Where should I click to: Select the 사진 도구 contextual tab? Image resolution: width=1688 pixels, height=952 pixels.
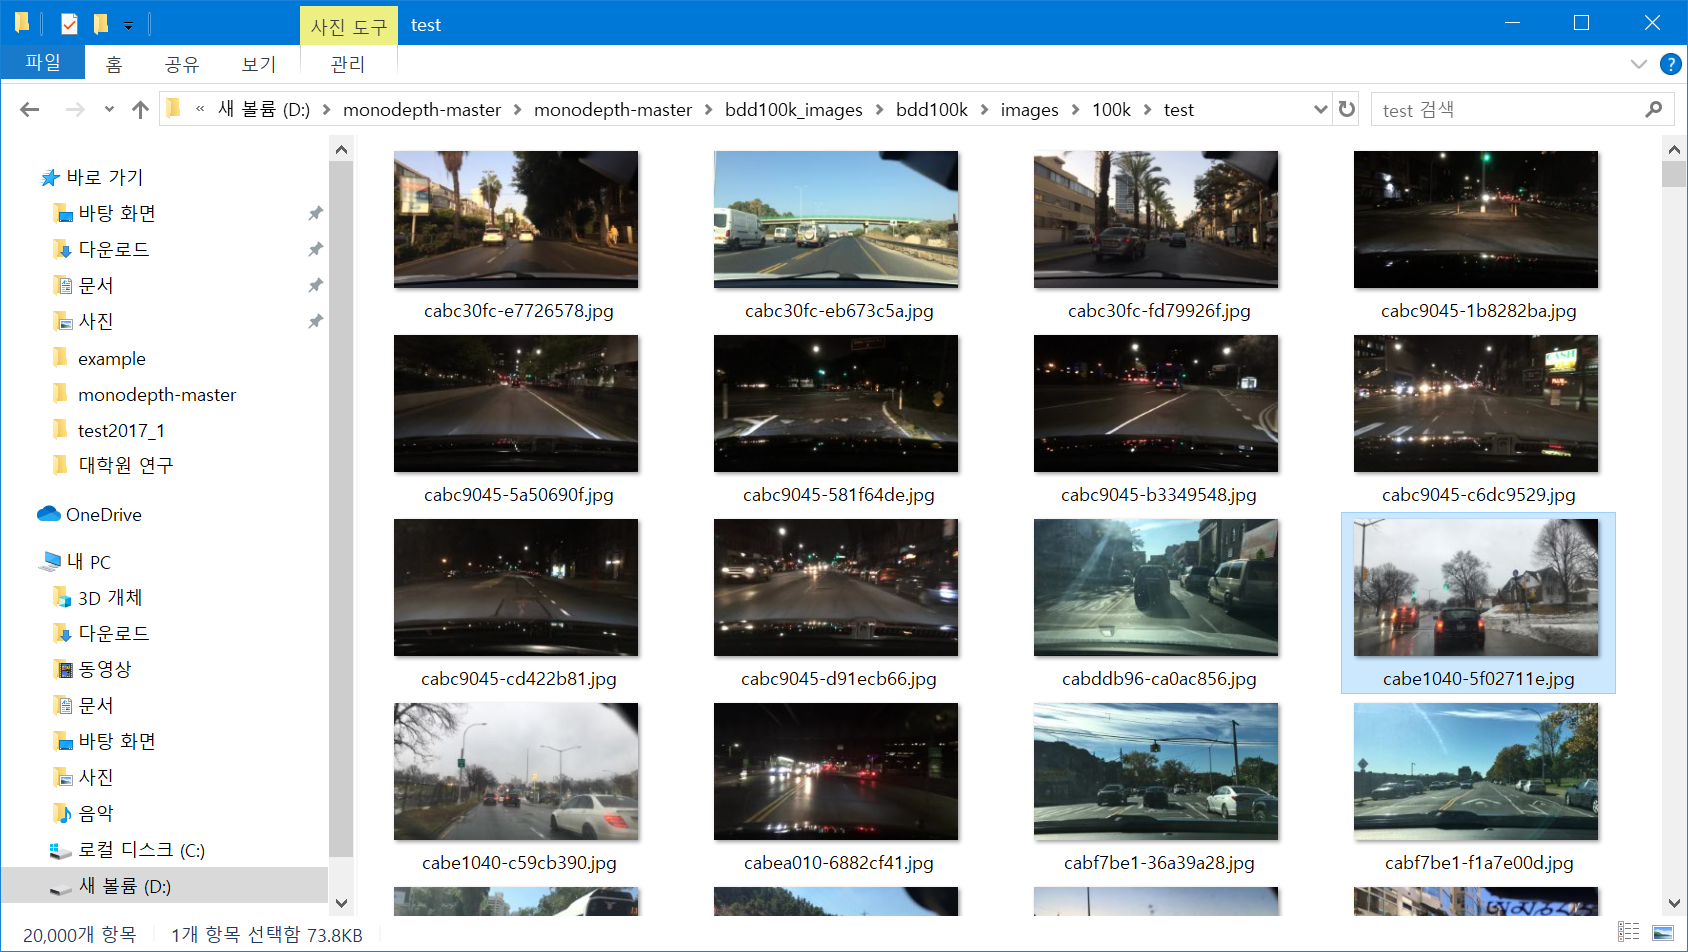click(348, 26)
